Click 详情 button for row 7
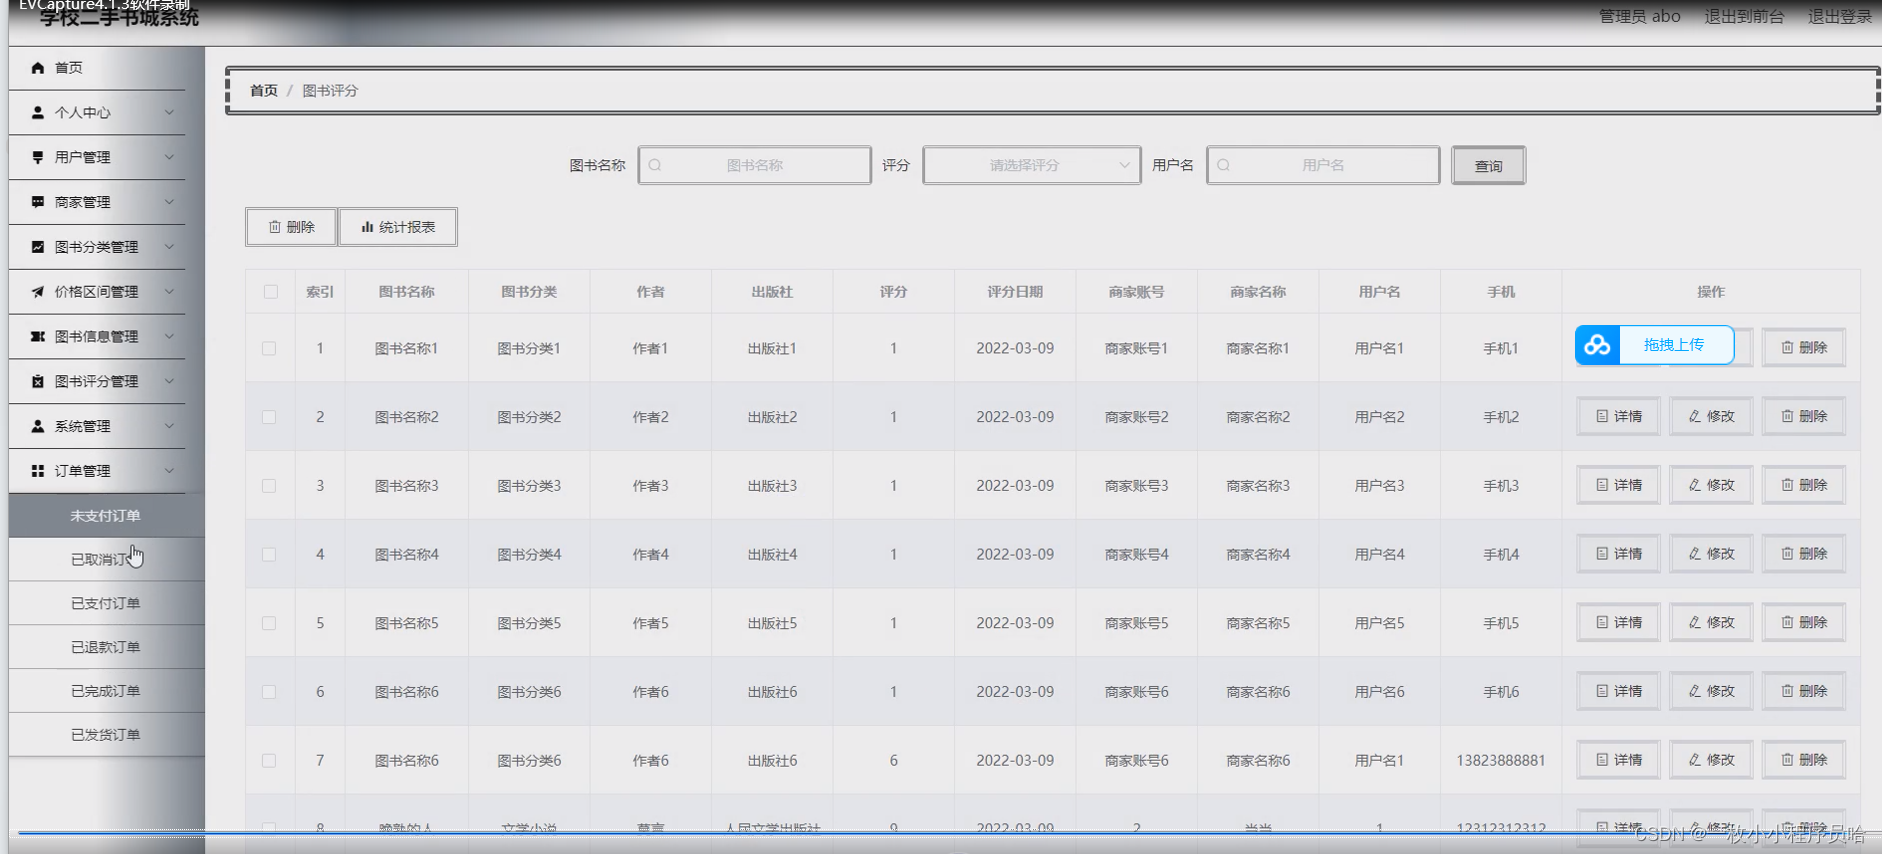This screenshot has width=1882, height=854. pyautogui.click(x=1618, y=760)
